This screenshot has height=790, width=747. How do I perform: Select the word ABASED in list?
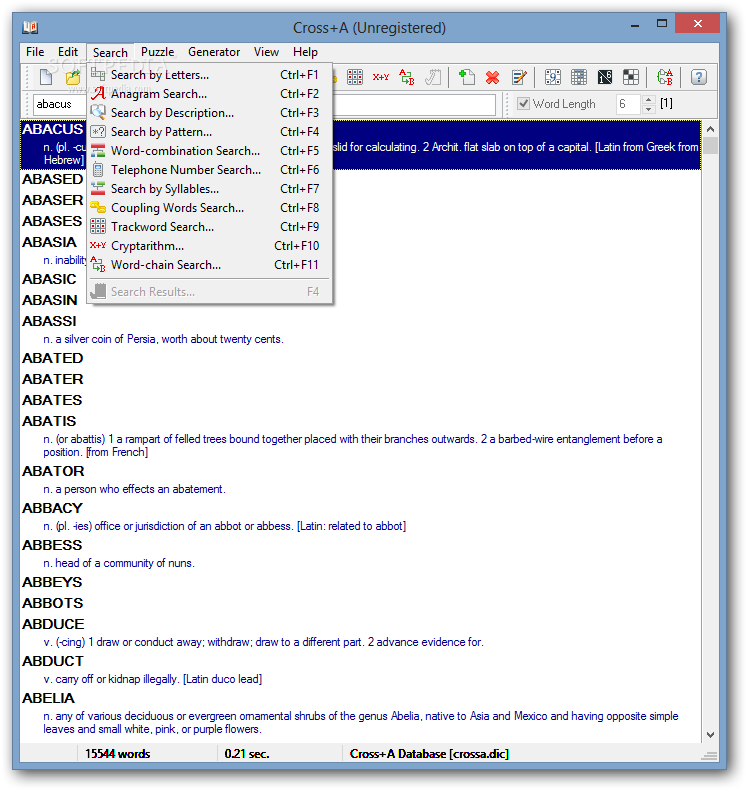point(52,179)
